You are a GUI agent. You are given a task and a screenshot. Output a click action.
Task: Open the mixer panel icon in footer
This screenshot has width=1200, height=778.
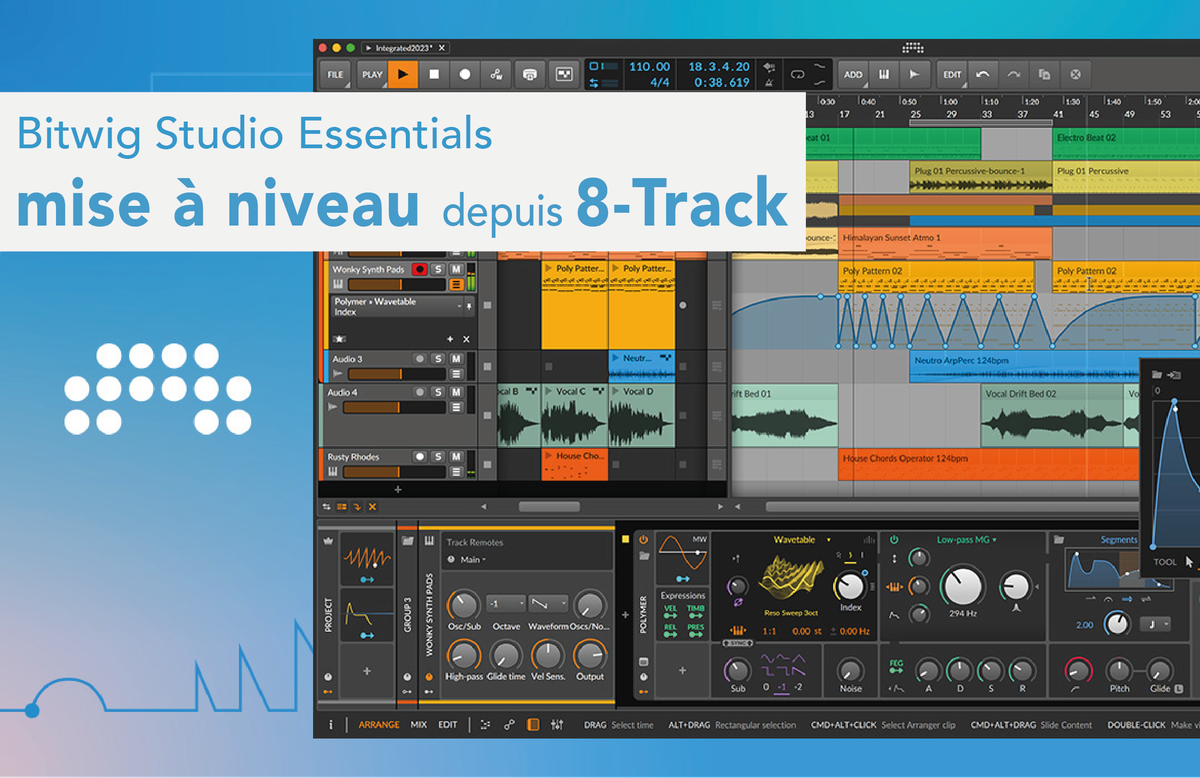point(557,725)
